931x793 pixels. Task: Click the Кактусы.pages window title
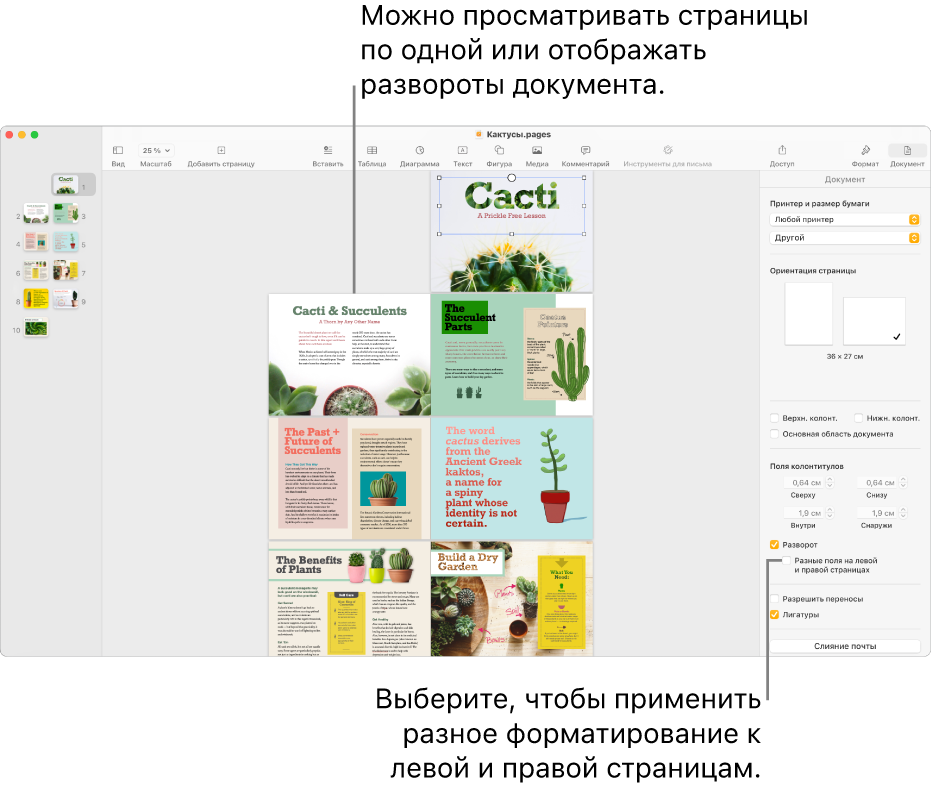click(518, 134)
